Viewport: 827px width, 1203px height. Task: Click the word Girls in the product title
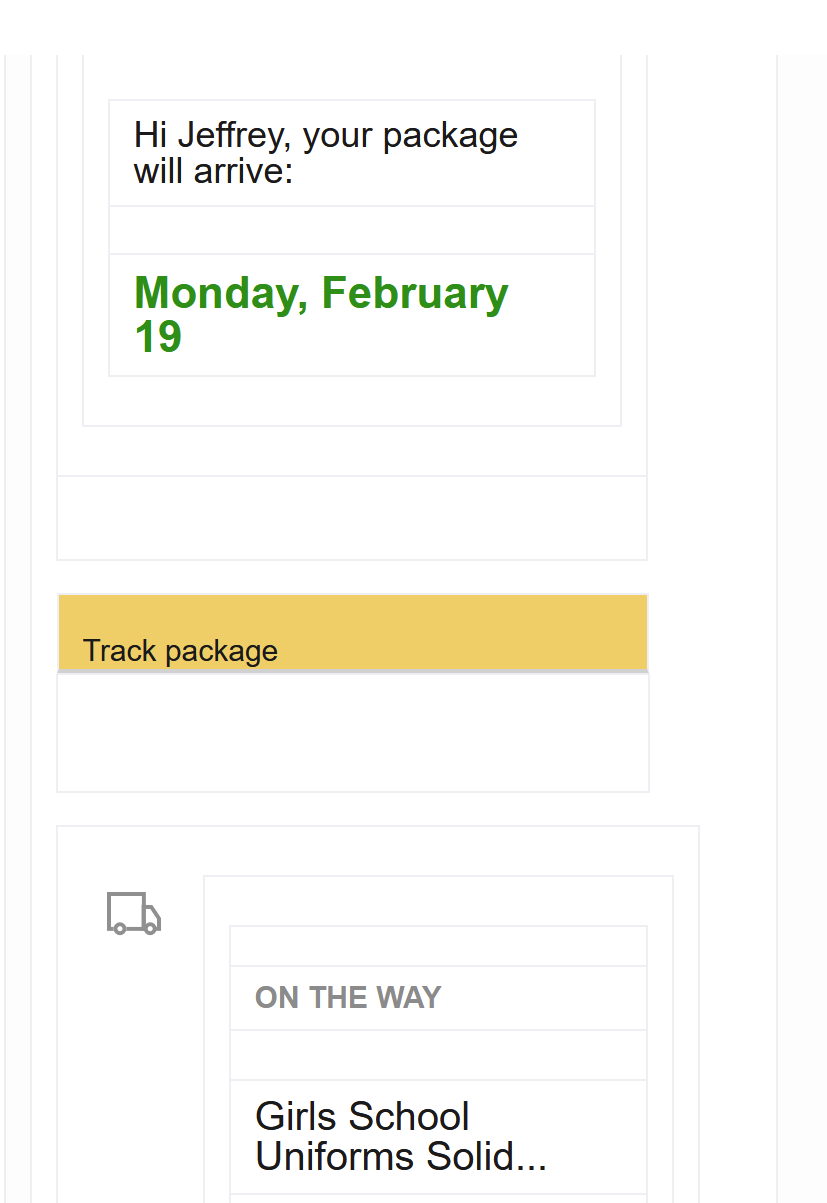coord(296,1116)
